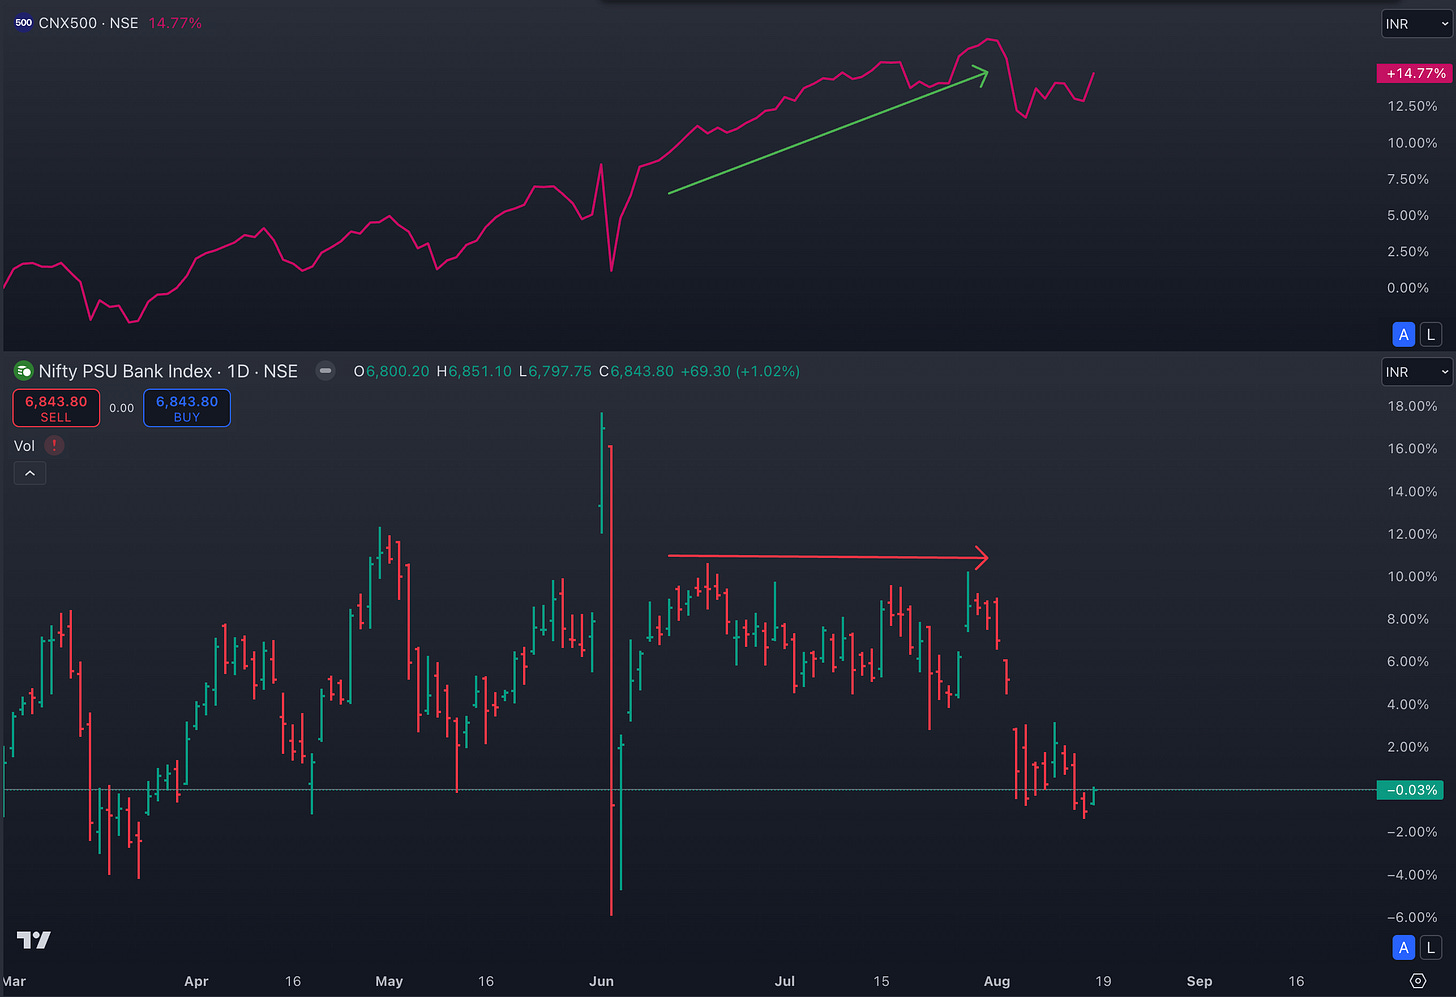1456x997 pixels.
Task: Click the 6,843.80 BUY button
Action: click(x=187, y=408)
